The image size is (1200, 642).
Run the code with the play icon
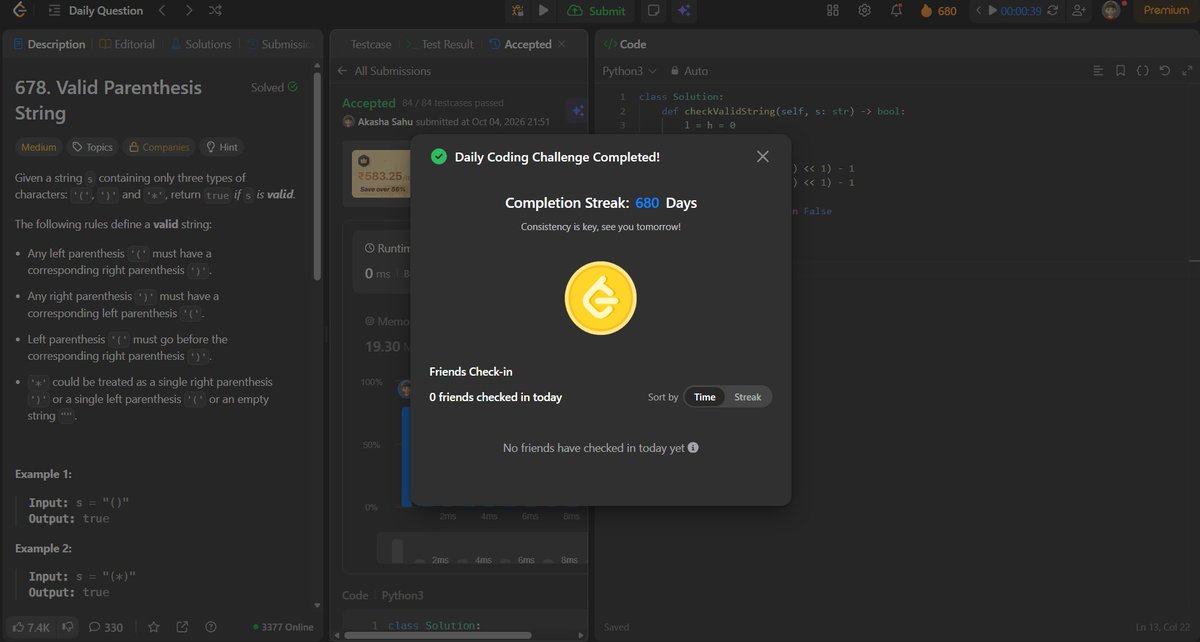pos(543,11)
